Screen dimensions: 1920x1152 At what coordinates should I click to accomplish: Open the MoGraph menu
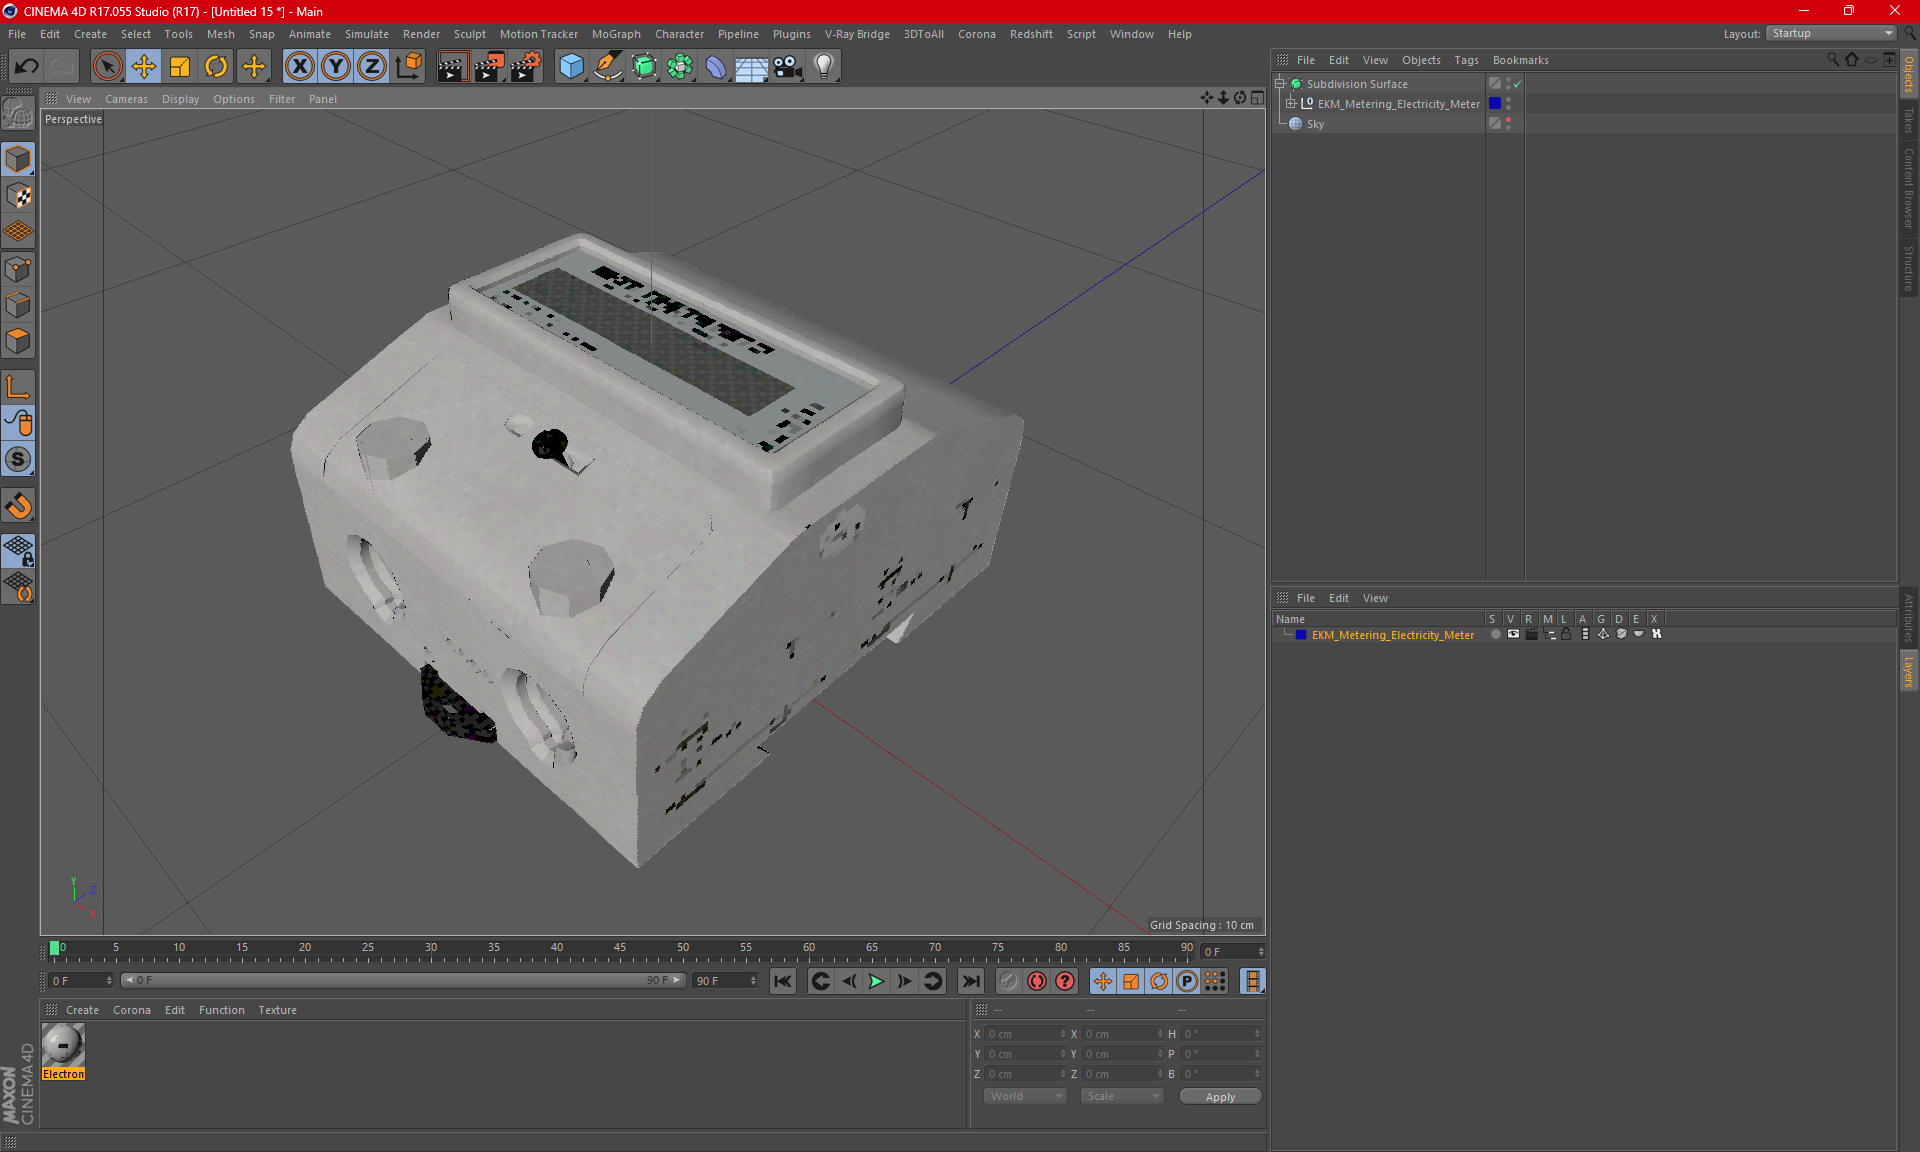click(615, 34)
